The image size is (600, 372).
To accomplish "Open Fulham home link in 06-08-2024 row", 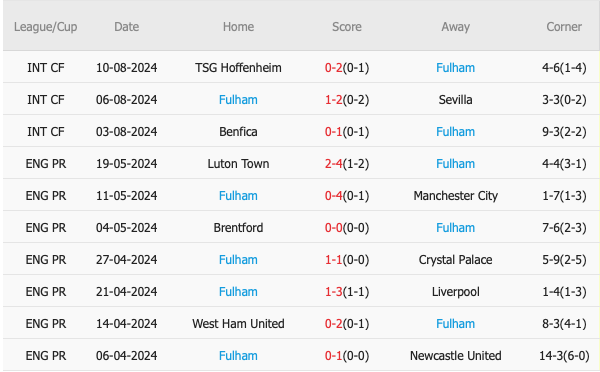I will 238,100.
